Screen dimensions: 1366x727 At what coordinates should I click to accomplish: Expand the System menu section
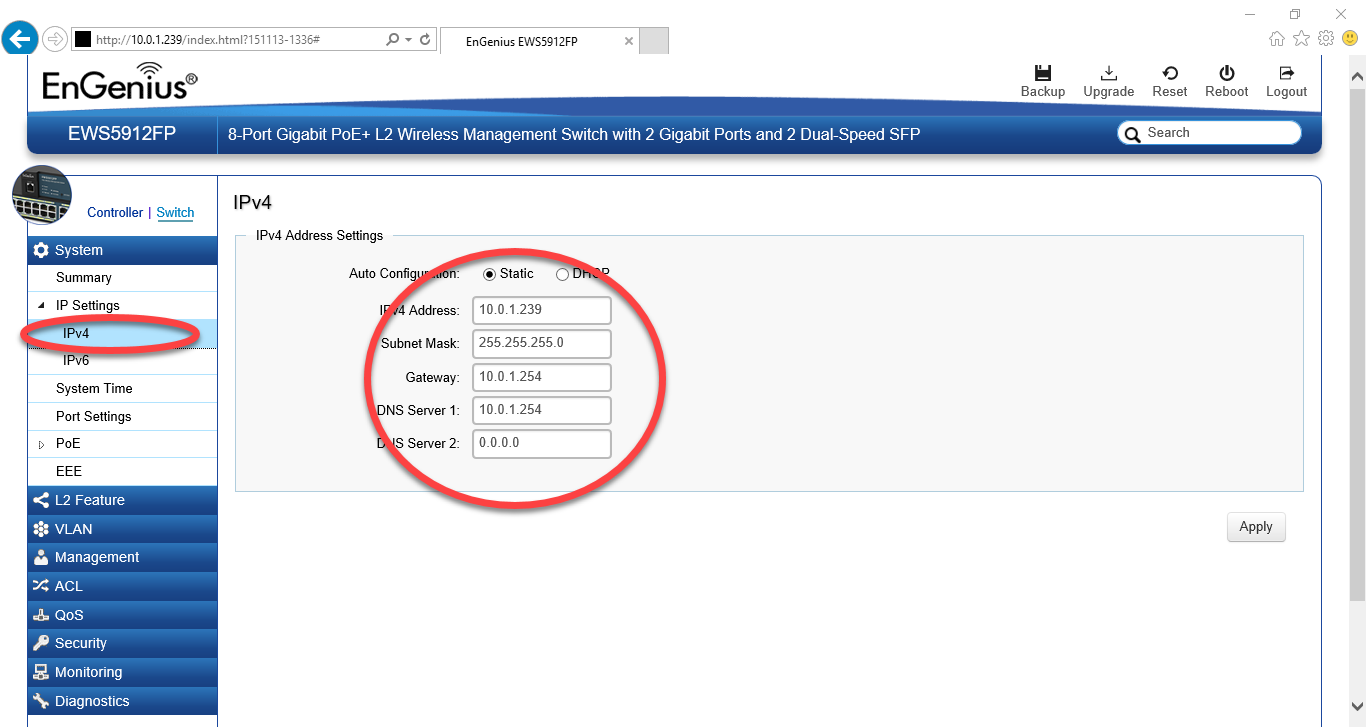pyautogui.click(x=122, y=250)
